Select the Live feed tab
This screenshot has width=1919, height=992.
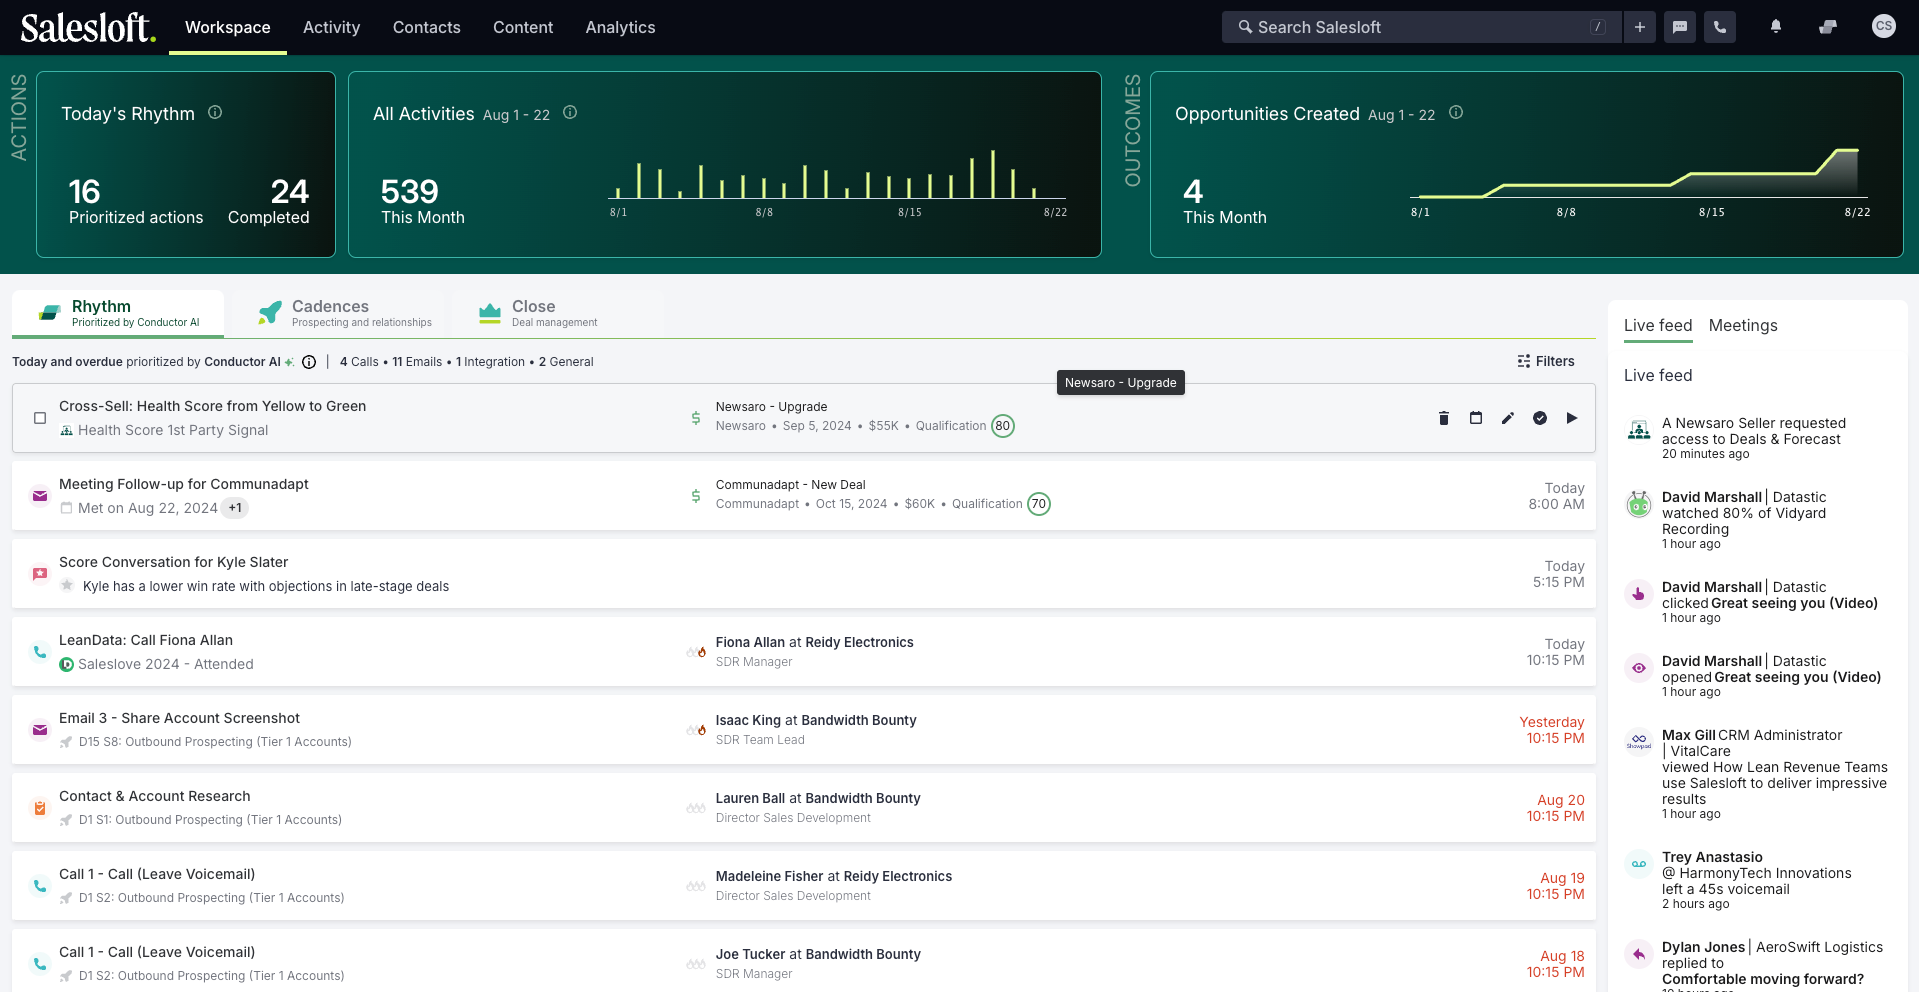pos(1658,326)
